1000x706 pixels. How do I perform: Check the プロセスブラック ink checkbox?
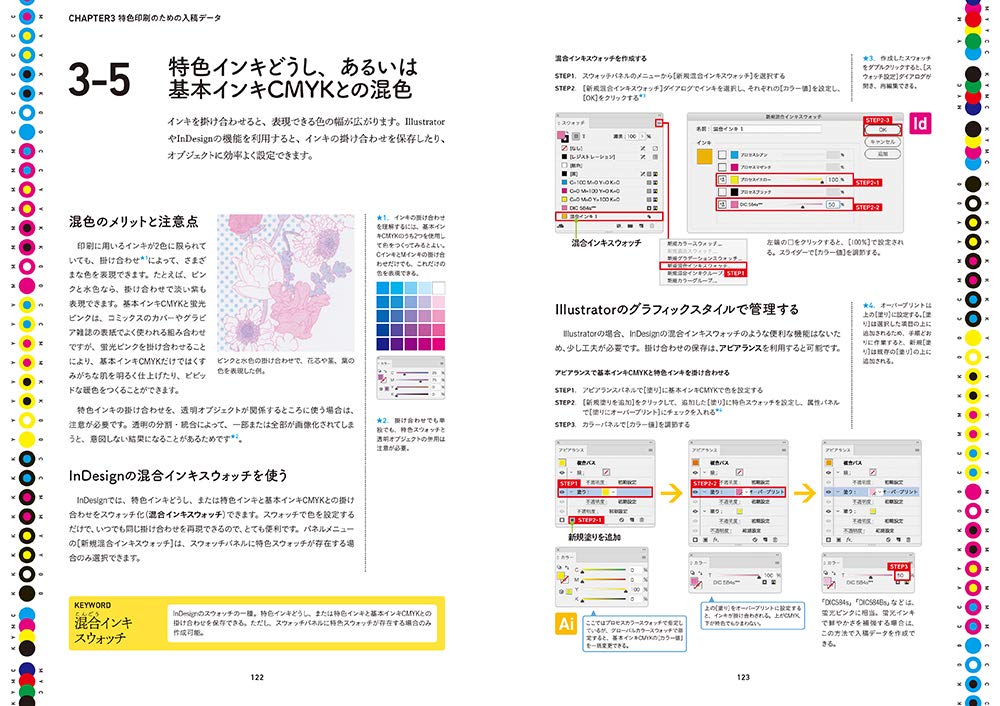[723, 192]
